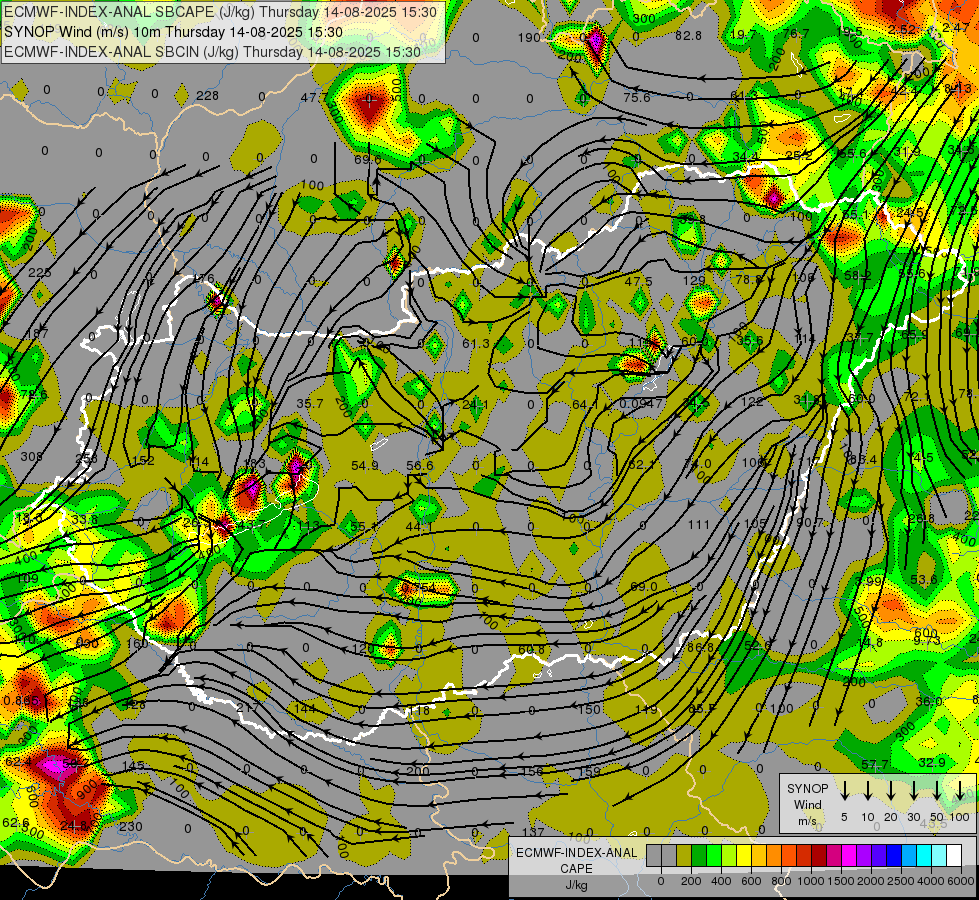Select the bright magenta swatch in CAPE legend

tap(849, 855)
